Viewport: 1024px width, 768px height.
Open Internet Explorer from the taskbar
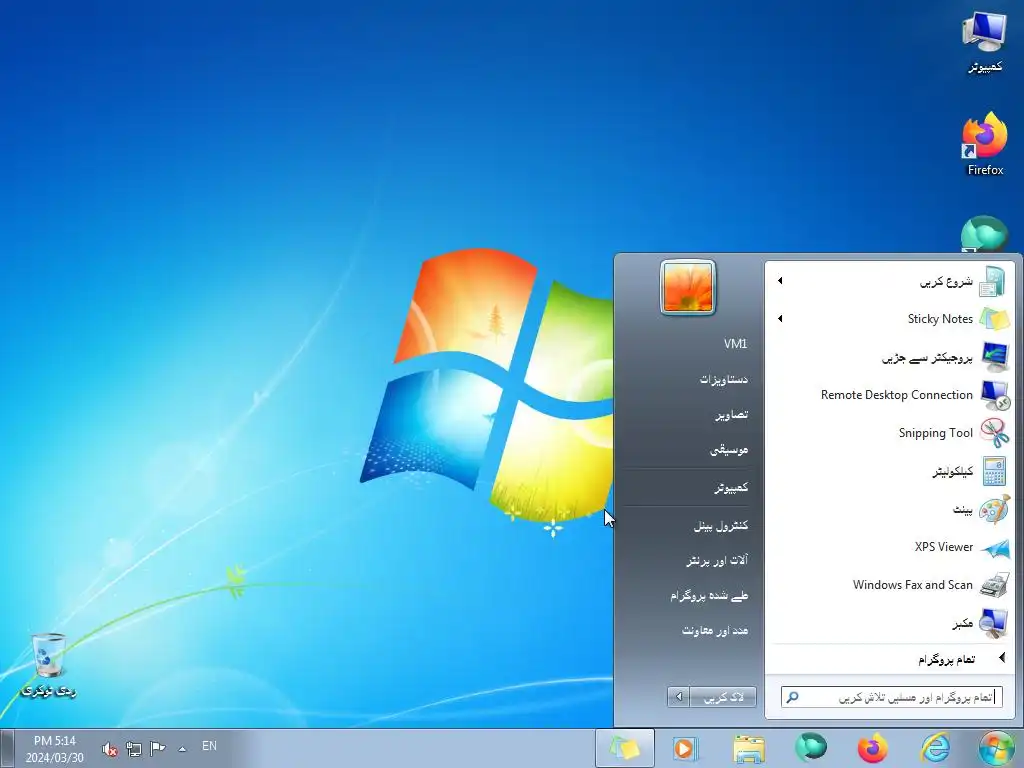(935, 748)
